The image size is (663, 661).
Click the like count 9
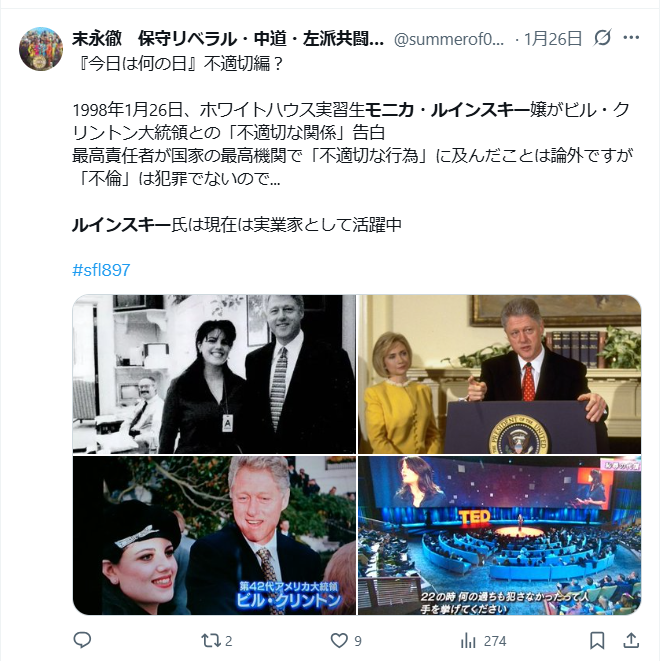point(358,641)
